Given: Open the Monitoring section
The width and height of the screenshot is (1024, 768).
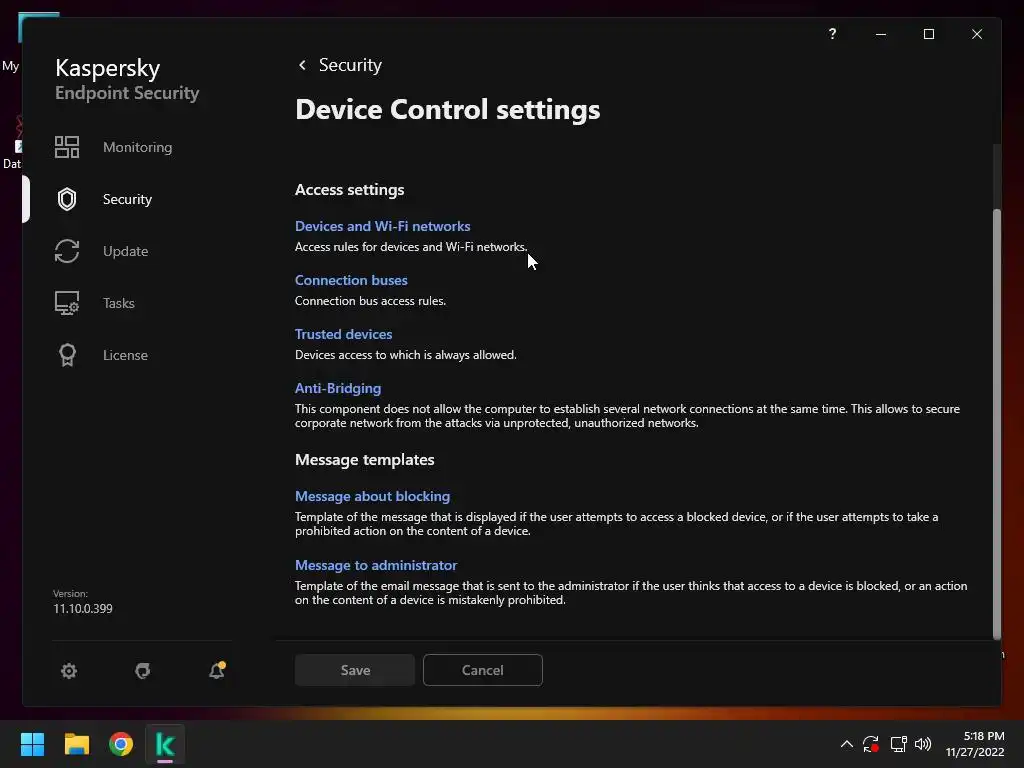Looking at the screenshot, I should (x=137, y=147).
